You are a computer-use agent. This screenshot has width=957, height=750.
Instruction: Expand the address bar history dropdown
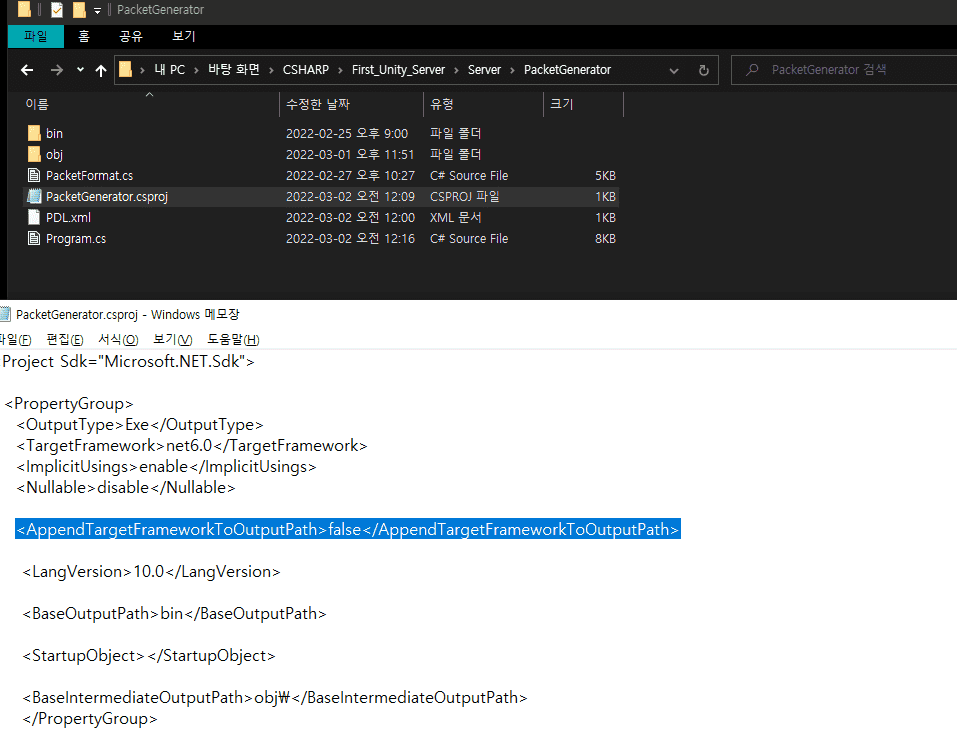click(674, 71)
